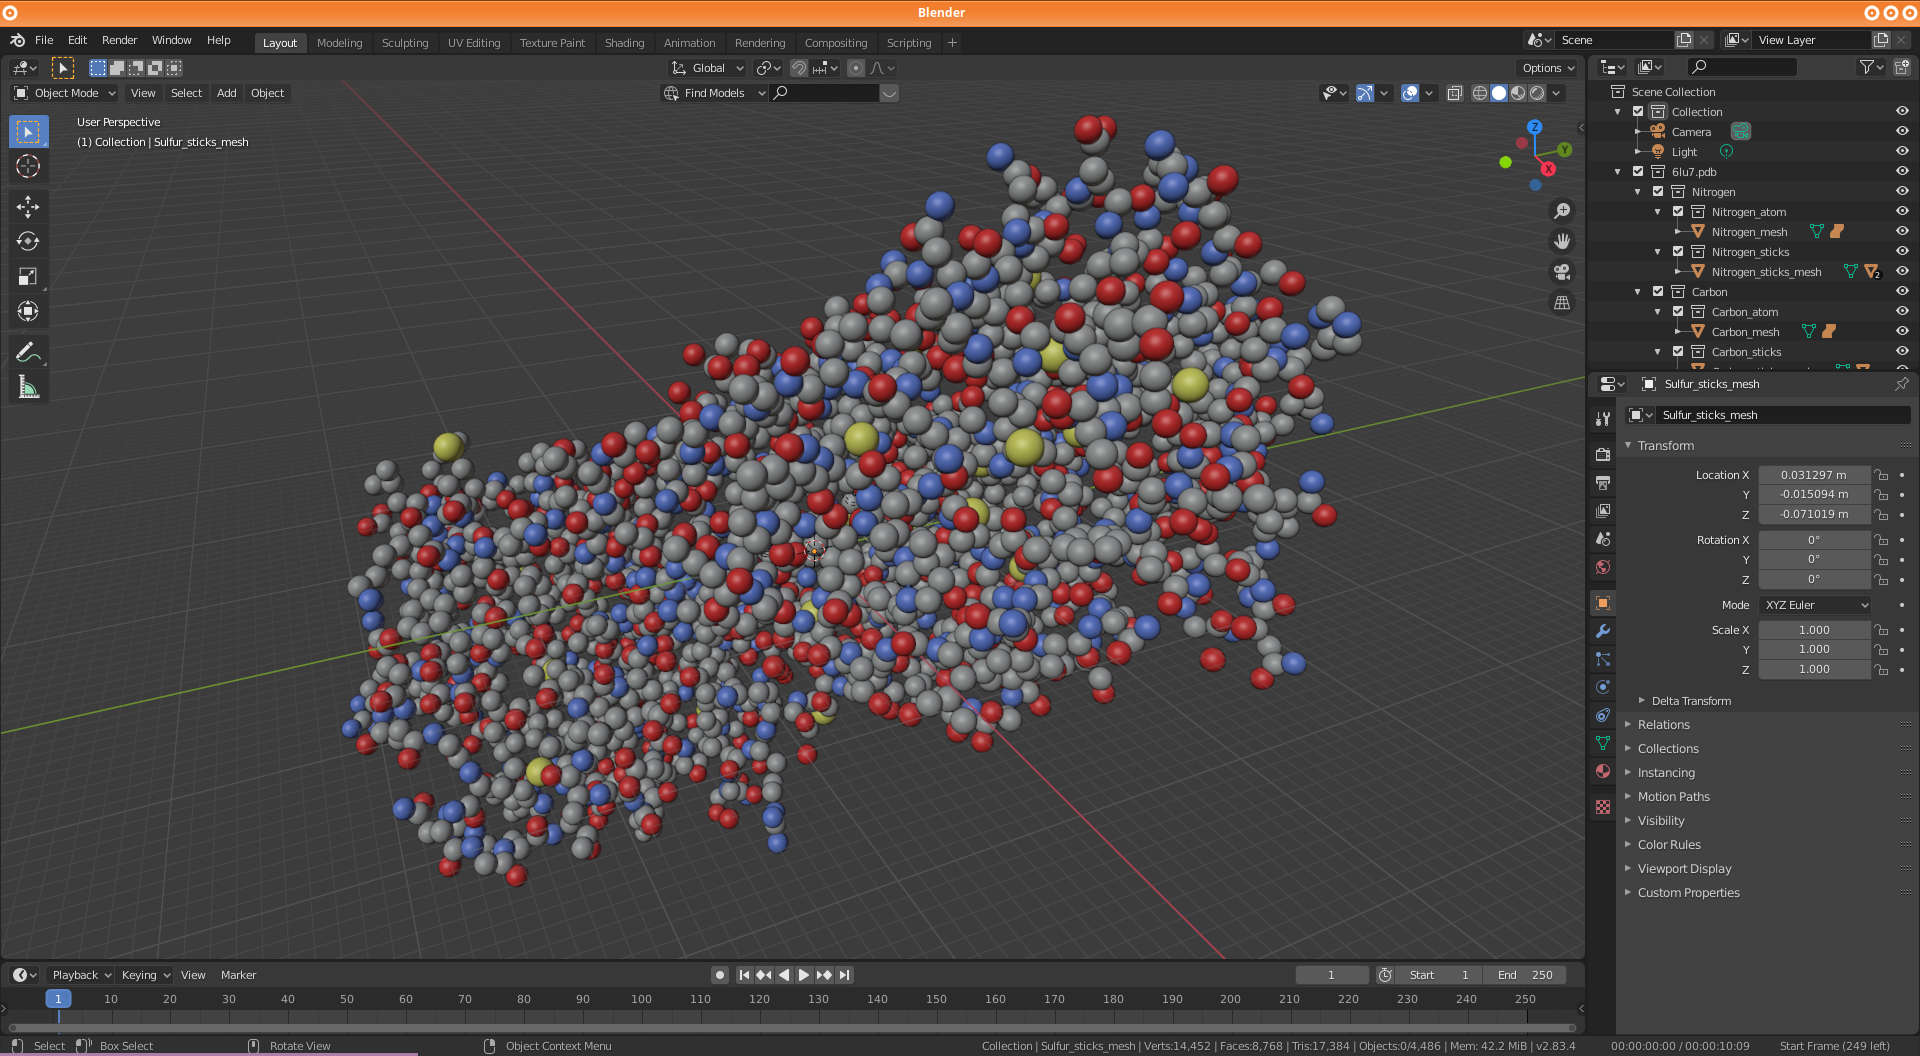This screenshot has height=1056, width=1920.
Task: Adjust the Location Z value field
Action: click(x=1814, y=514)
